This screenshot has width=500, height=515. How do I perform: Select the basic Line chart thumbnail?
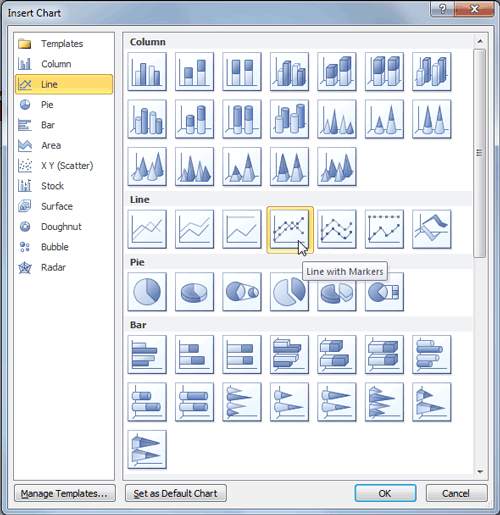(x=147, y=229)
